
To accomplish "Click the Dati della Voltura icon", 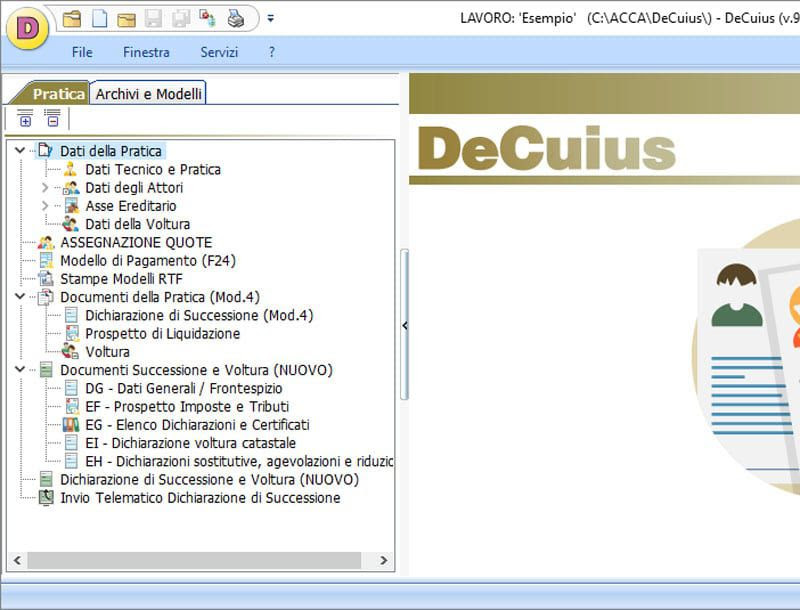I will 70,224.
